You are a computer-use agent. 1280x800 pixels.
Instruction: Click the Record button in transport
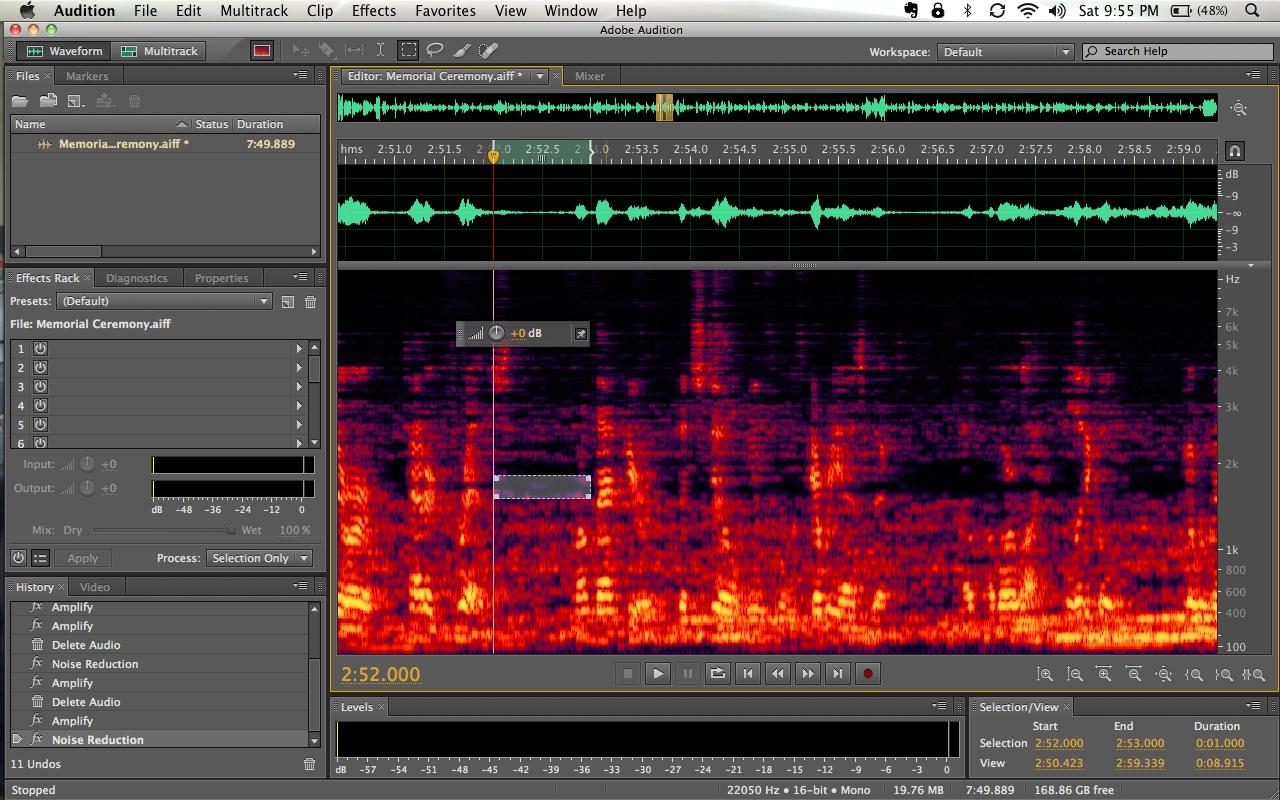pos(867,674)
